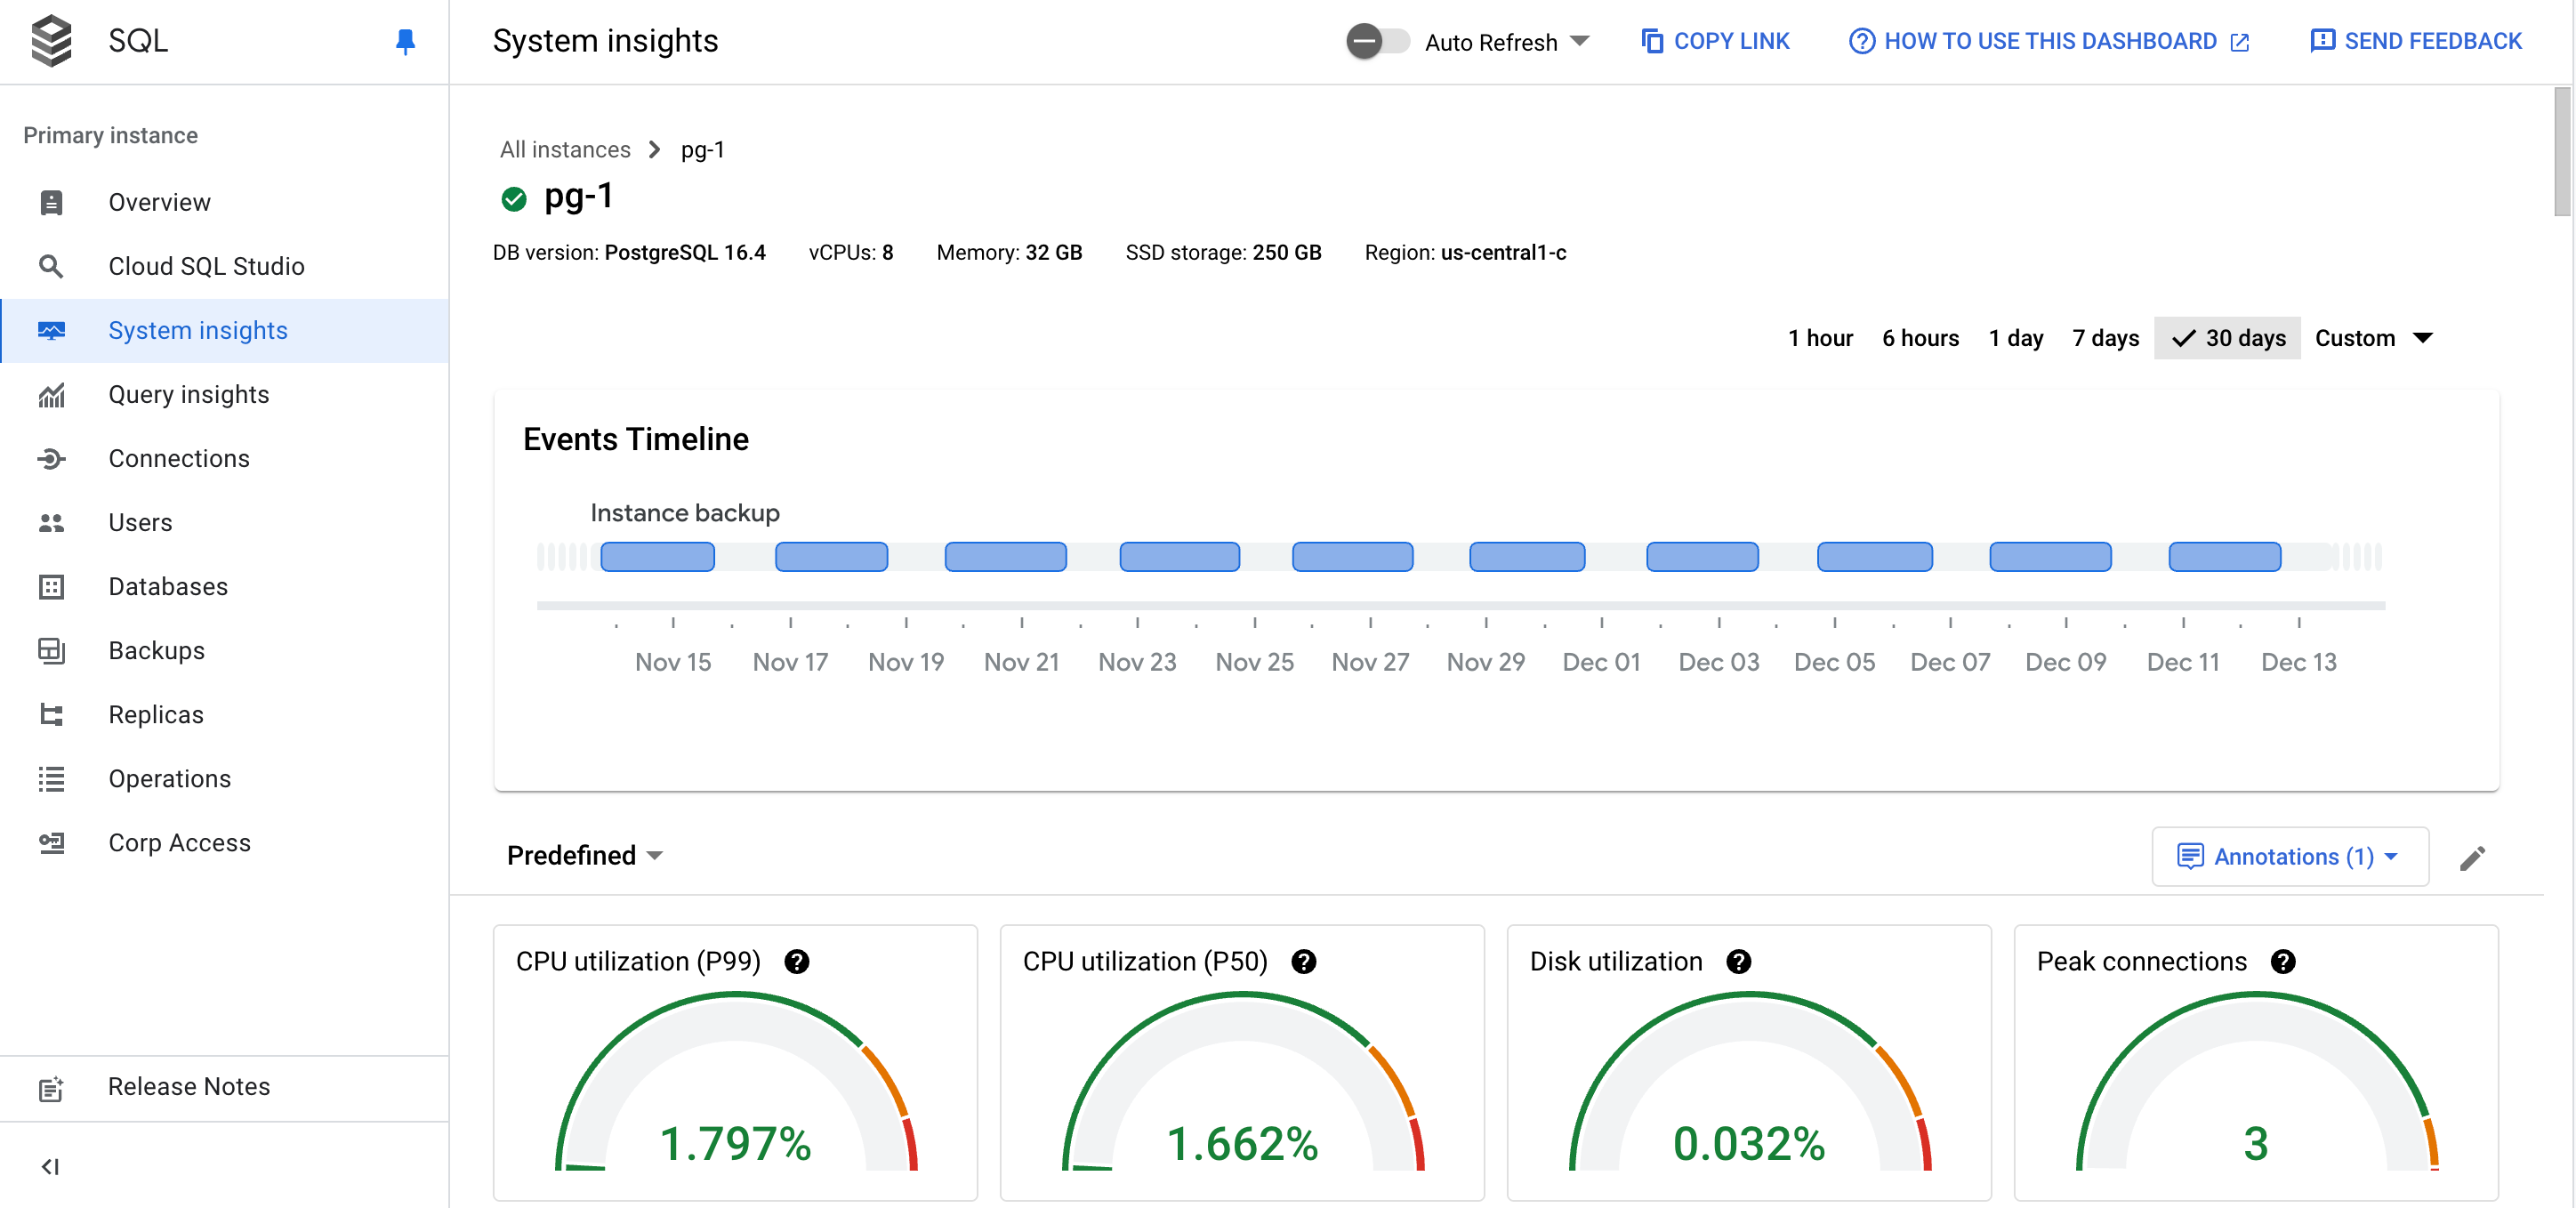The width and height of the screenshot is (2576, 1208).
Task: Click the Connections sidebar icon
Action: point(49,458)
